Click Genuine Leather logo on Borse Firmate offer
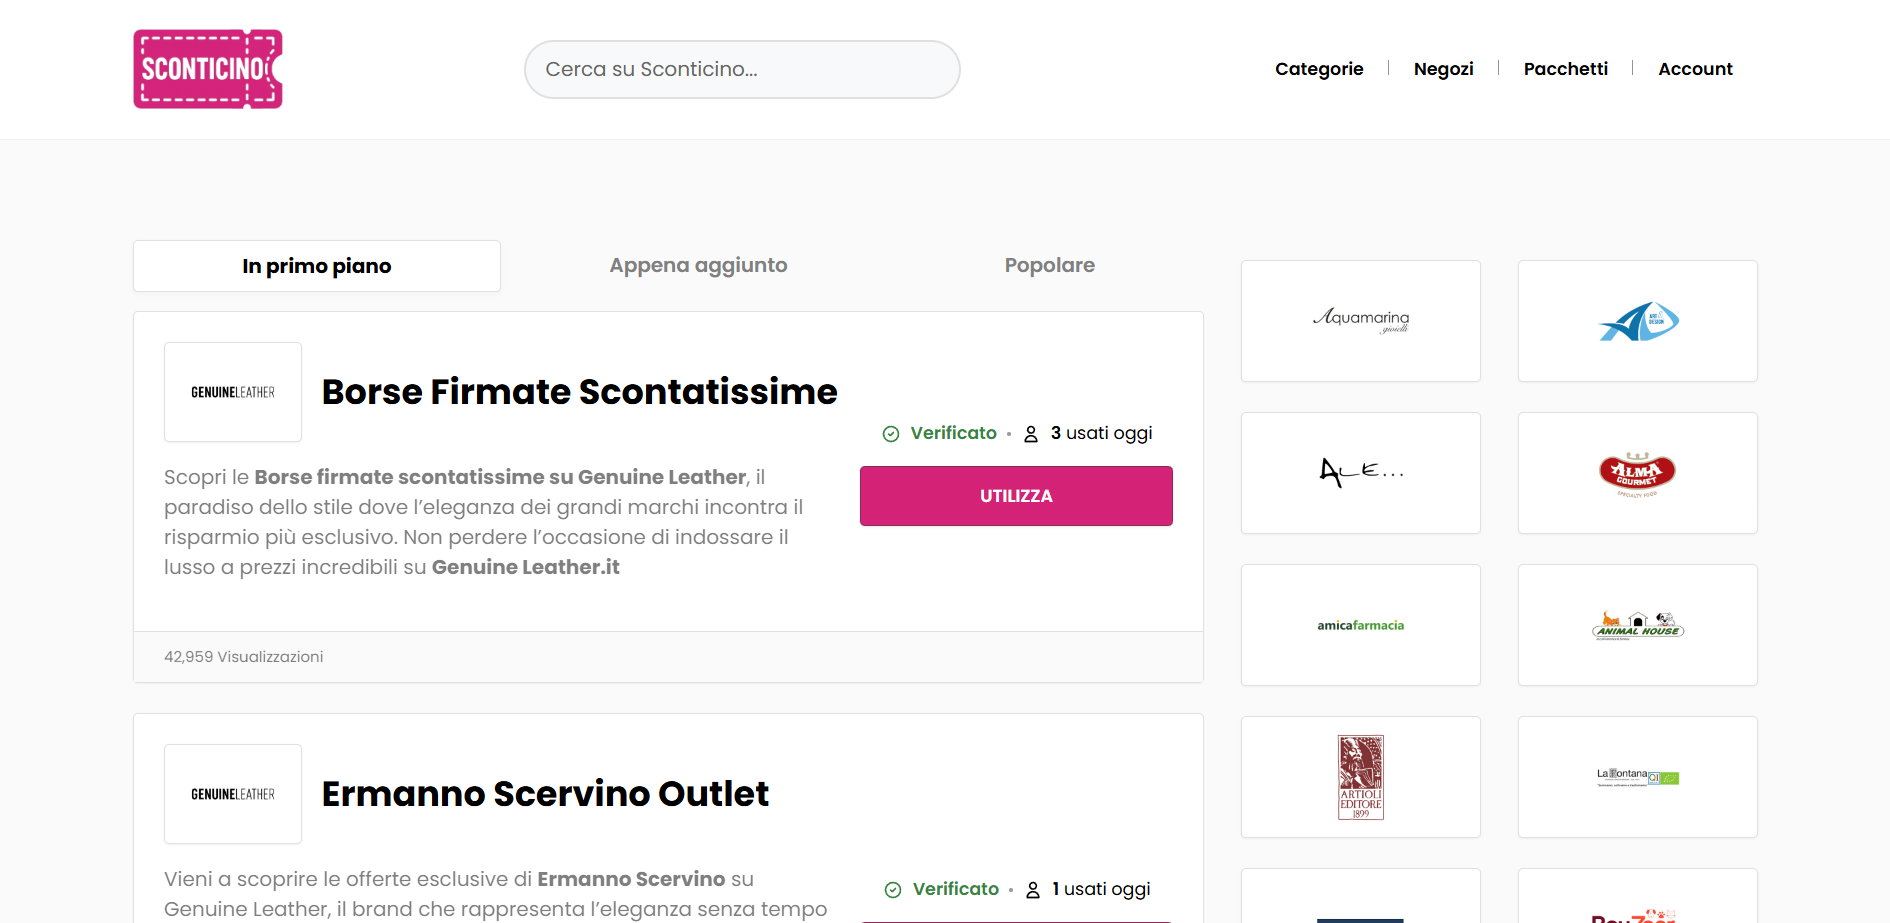 (233, 392)
